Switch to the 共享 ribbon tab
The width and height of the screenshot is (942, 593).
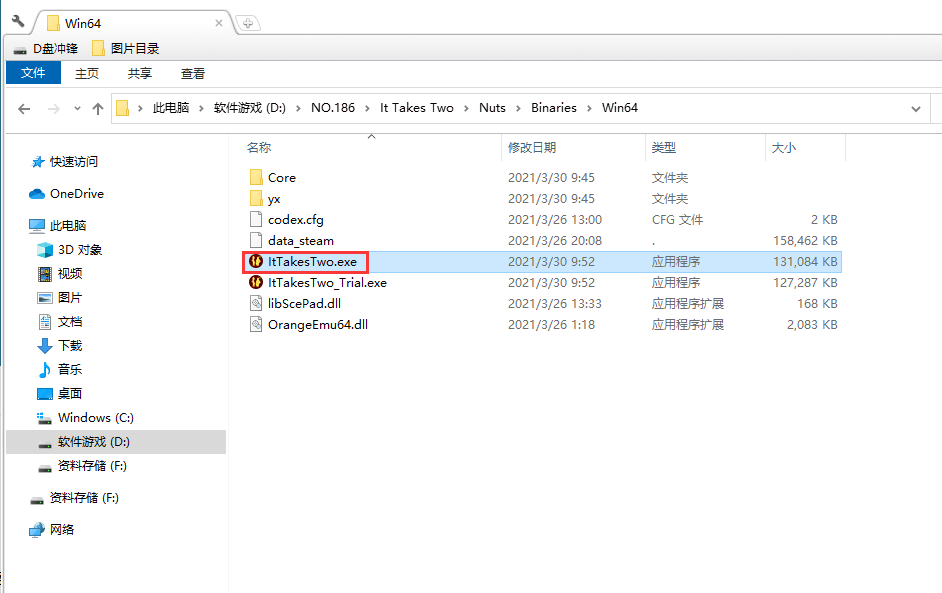[x=139, y=73]
